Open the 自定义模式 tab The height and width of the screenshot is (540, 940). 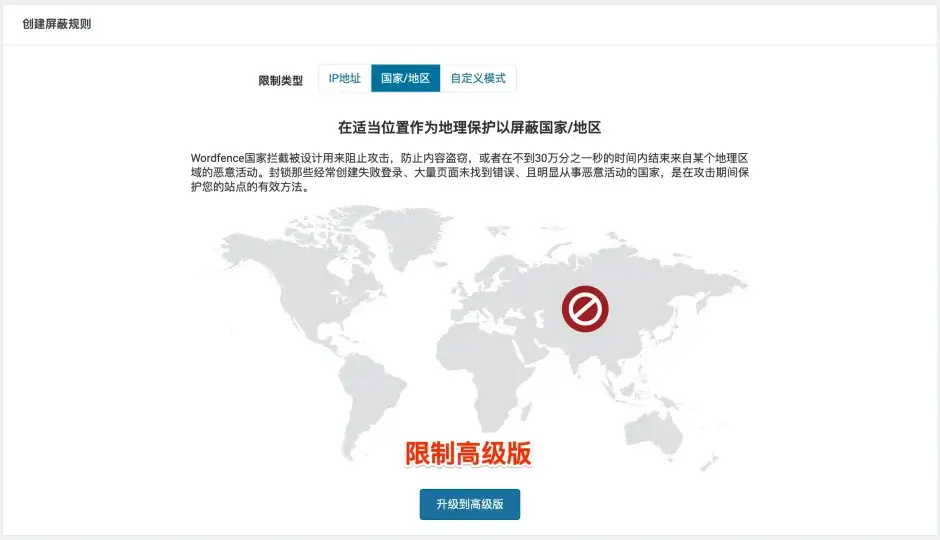point(478,79)
